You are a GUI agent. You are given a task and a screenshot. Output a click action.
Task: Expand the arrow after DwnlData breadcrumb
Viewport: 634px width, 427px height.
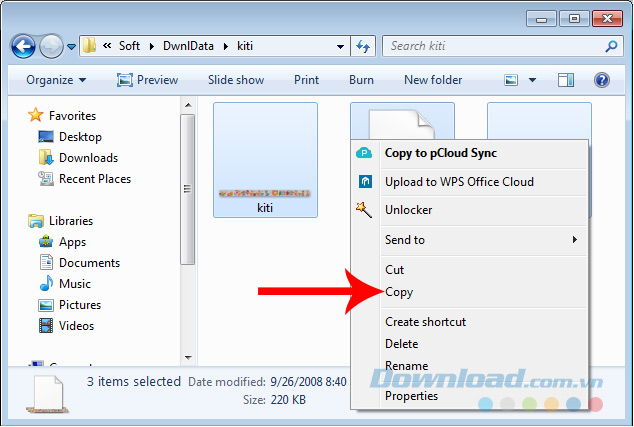(x=226, y=47)
